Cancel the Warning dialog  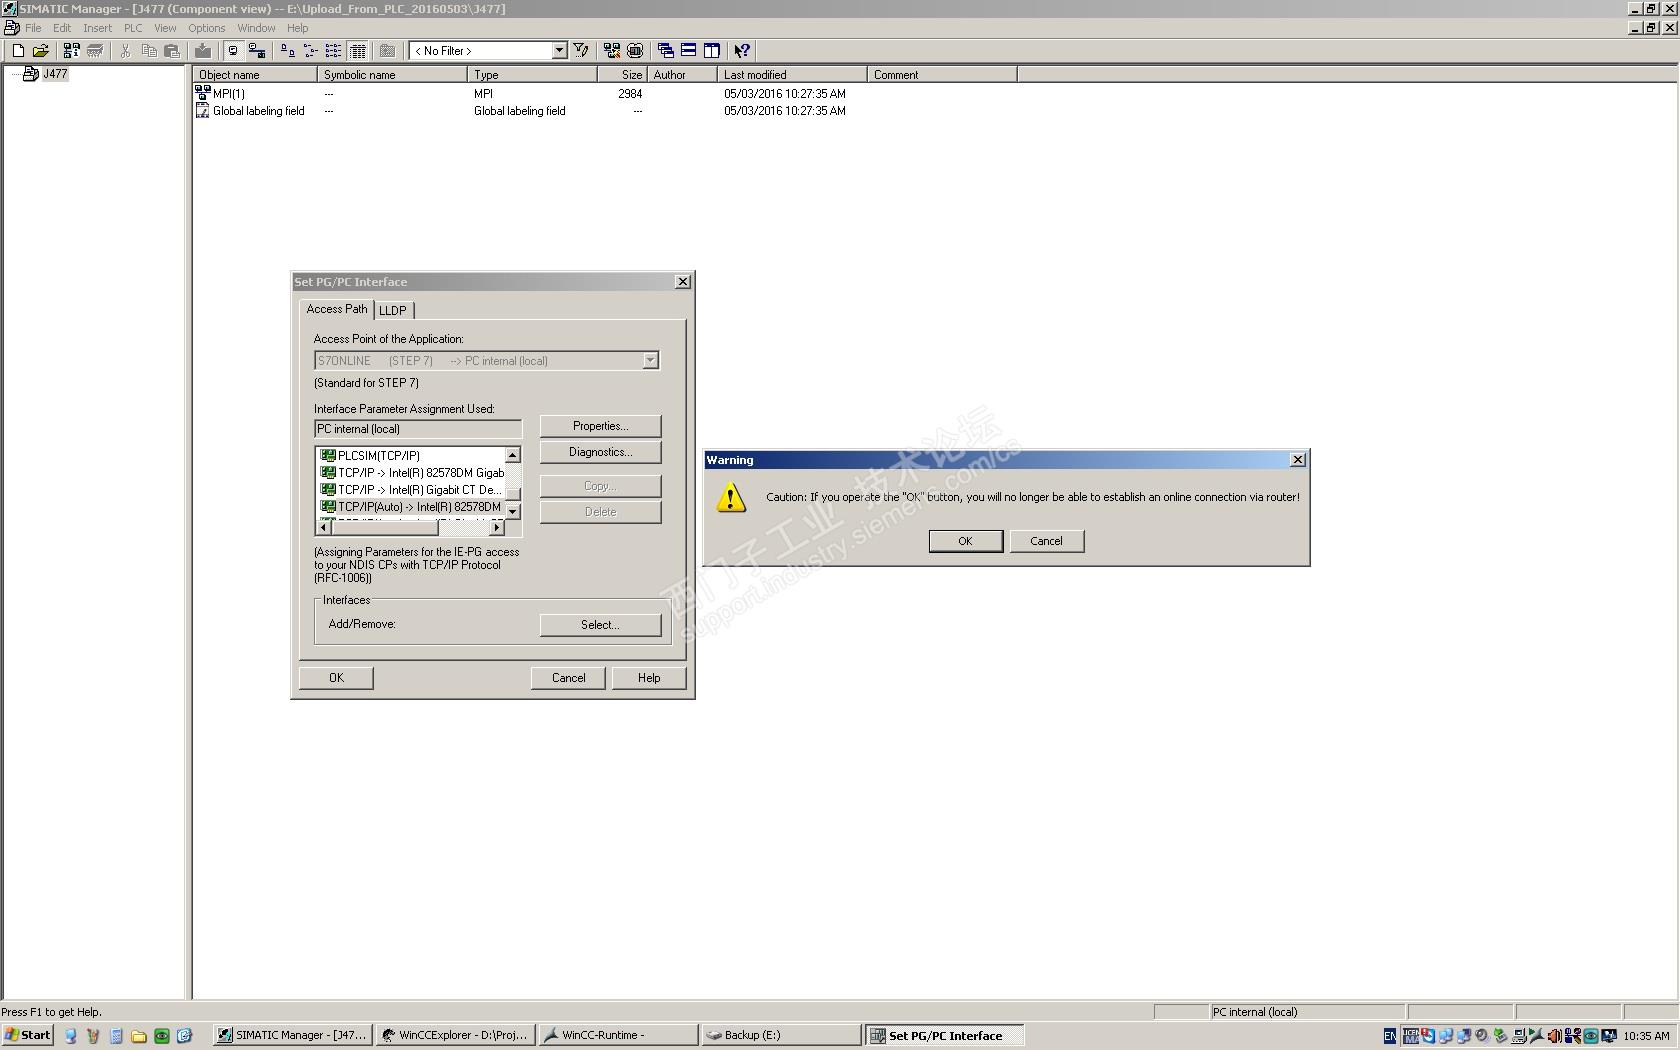(x=1046, y=541)
